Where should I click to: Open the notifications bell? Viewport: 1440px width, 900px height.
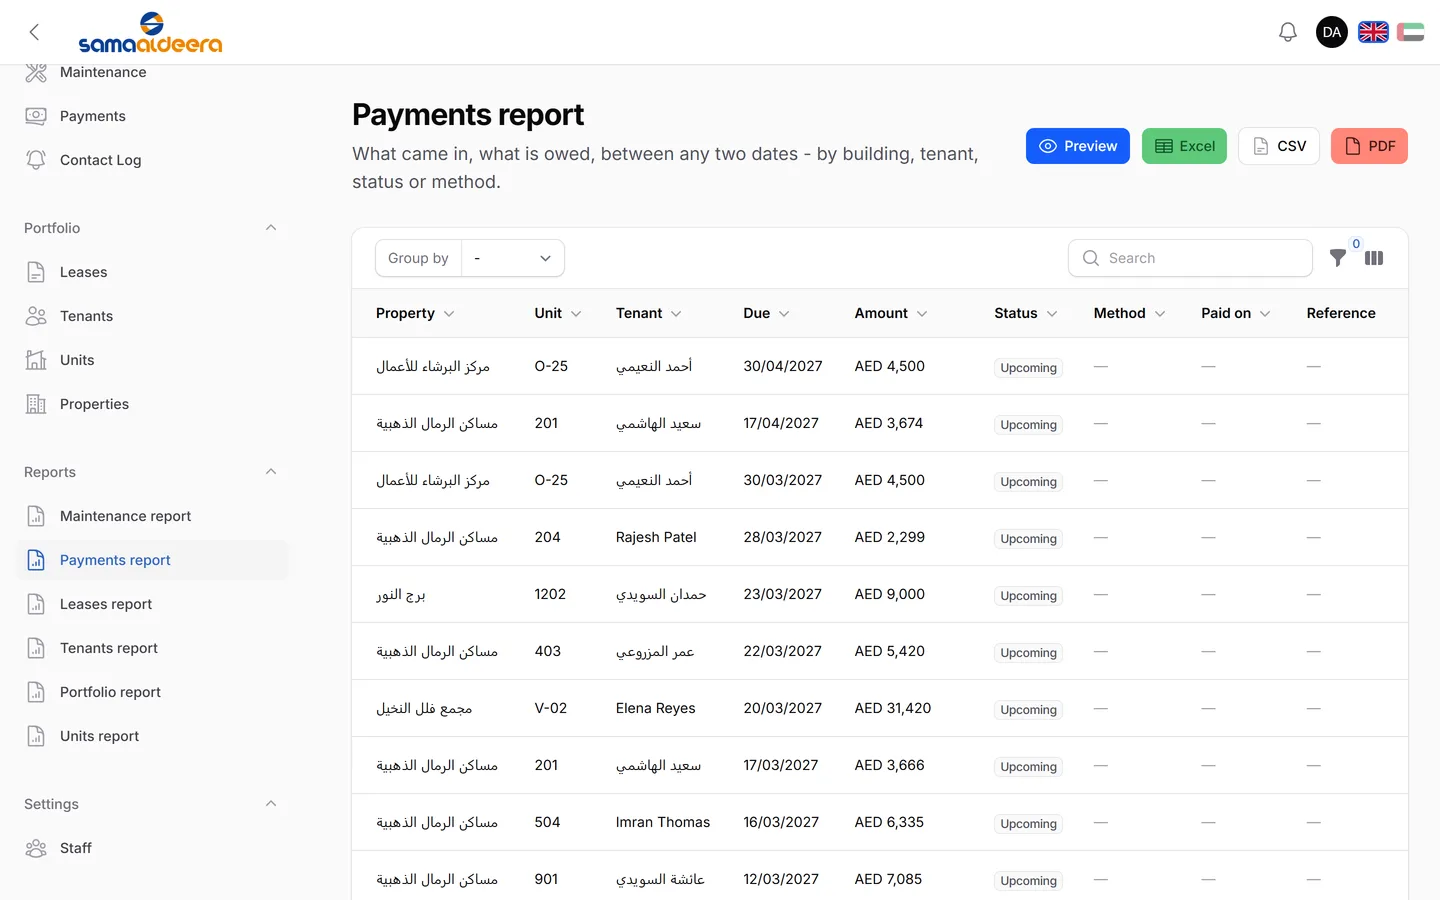(x=1288, y=32)
